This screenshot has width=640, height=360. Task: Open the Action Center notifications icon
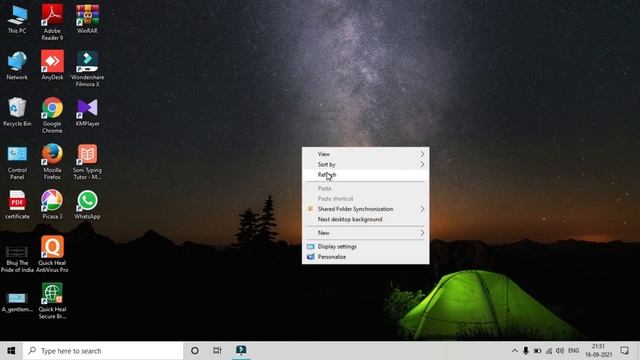click(624, 351)
